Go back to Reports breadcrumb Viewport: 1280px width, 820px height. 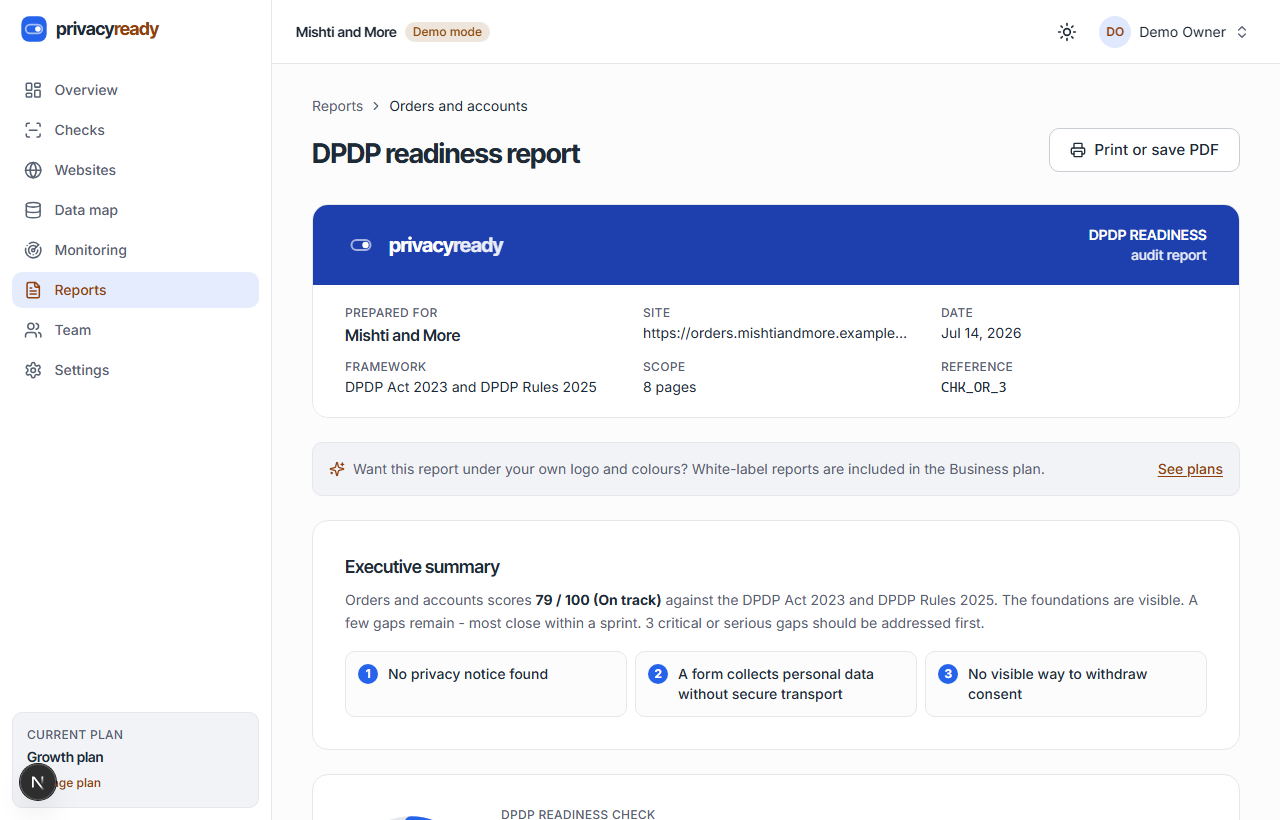point(337,106)
